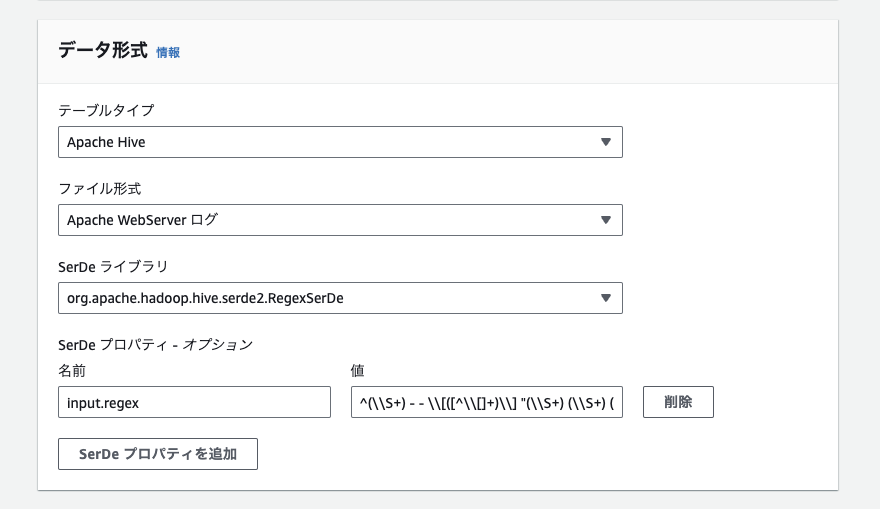Open the Apache Hive table type dropdown
Screen dimensions: 880x509
[340, 142]
